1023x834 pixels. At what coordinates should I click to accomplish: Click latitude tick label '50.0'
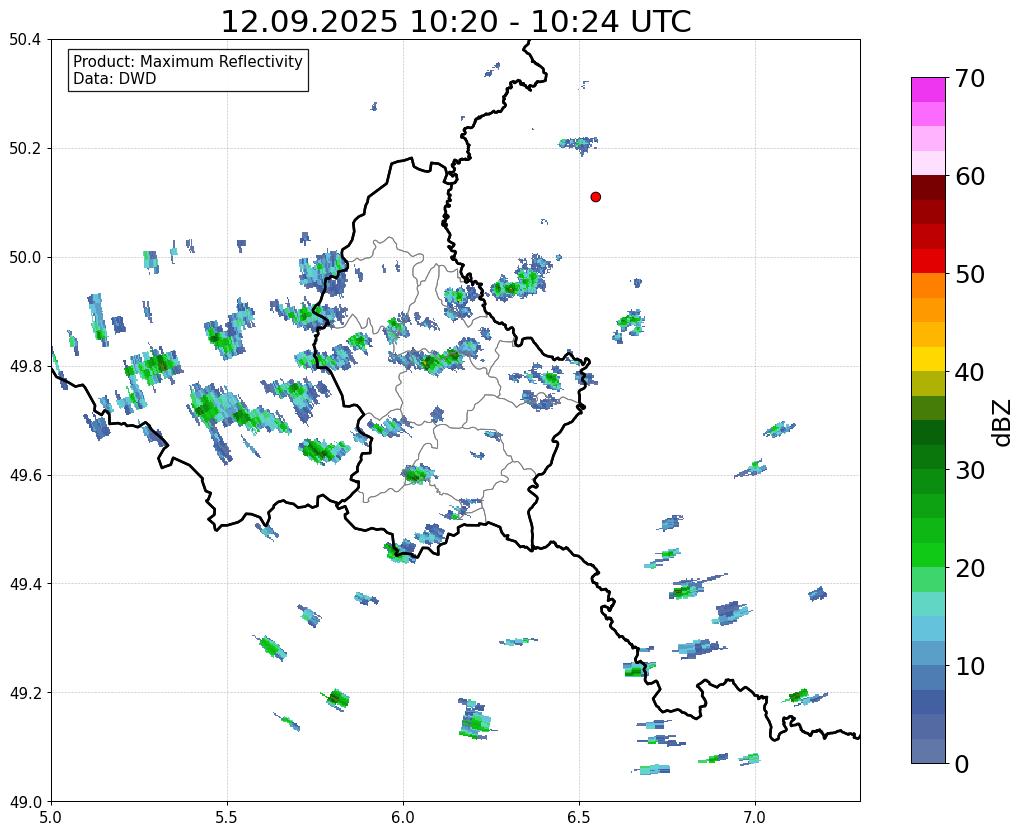(x=25, y=257)
